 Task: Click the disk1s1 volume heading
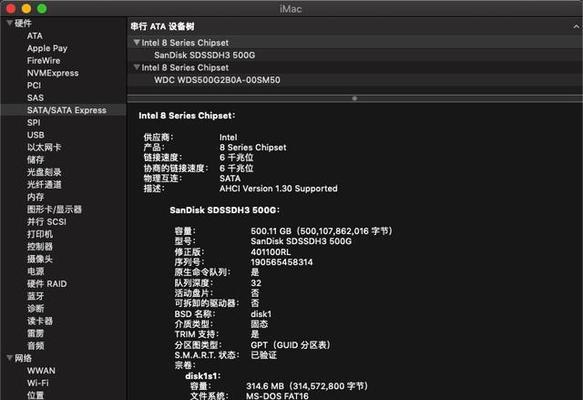(x=203, y=376)
